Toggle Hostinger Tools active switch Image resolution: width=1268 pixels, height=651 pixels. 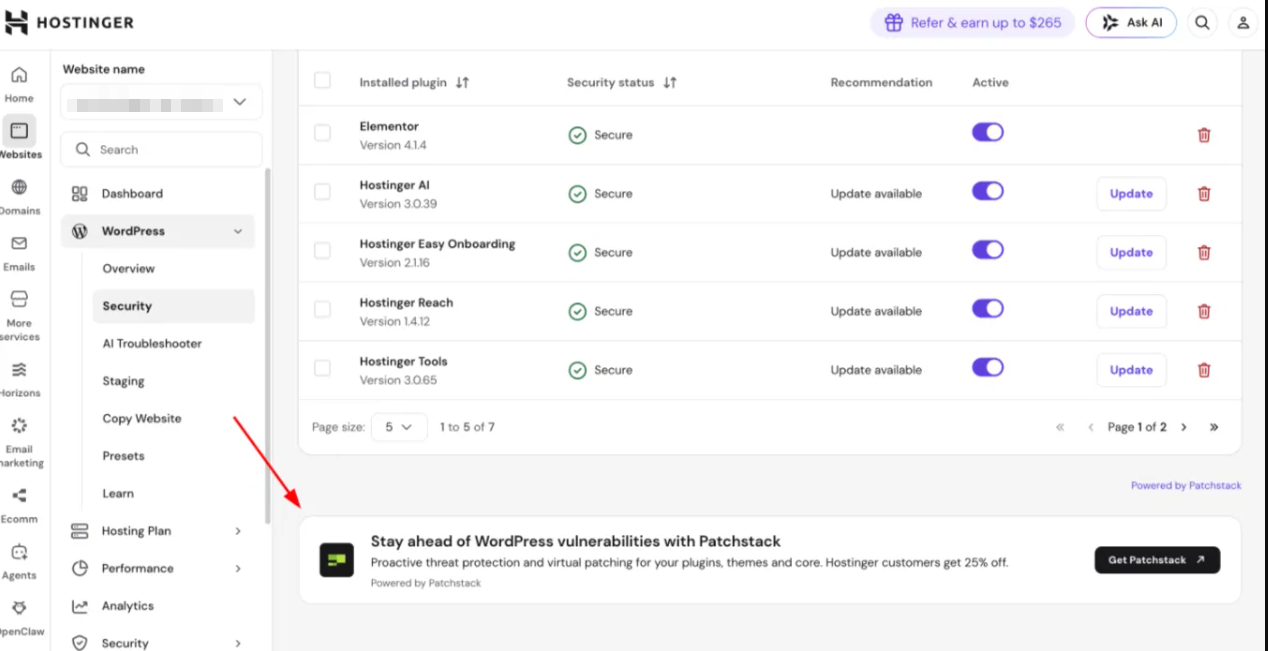click(x=988, y=368)
